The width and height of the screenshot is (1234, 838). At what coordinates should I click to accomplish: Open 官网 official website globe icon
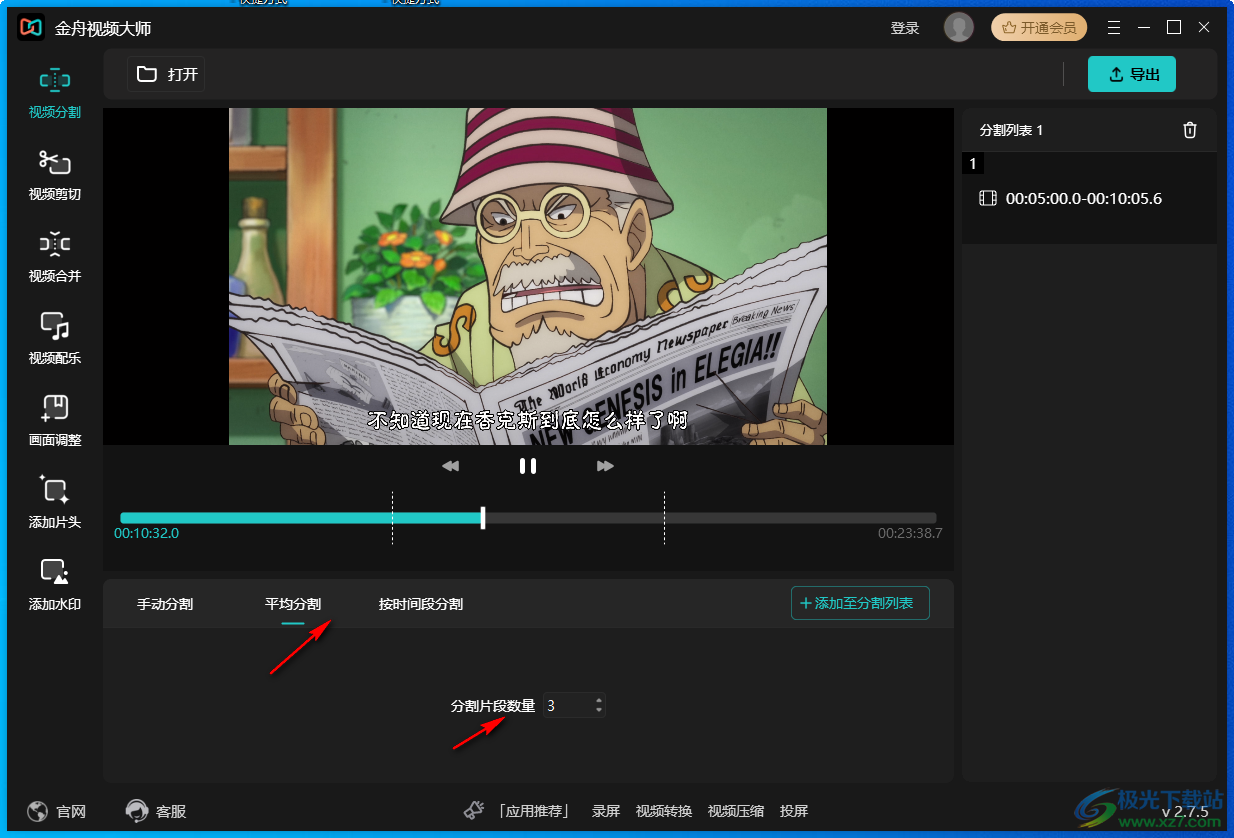38,811
